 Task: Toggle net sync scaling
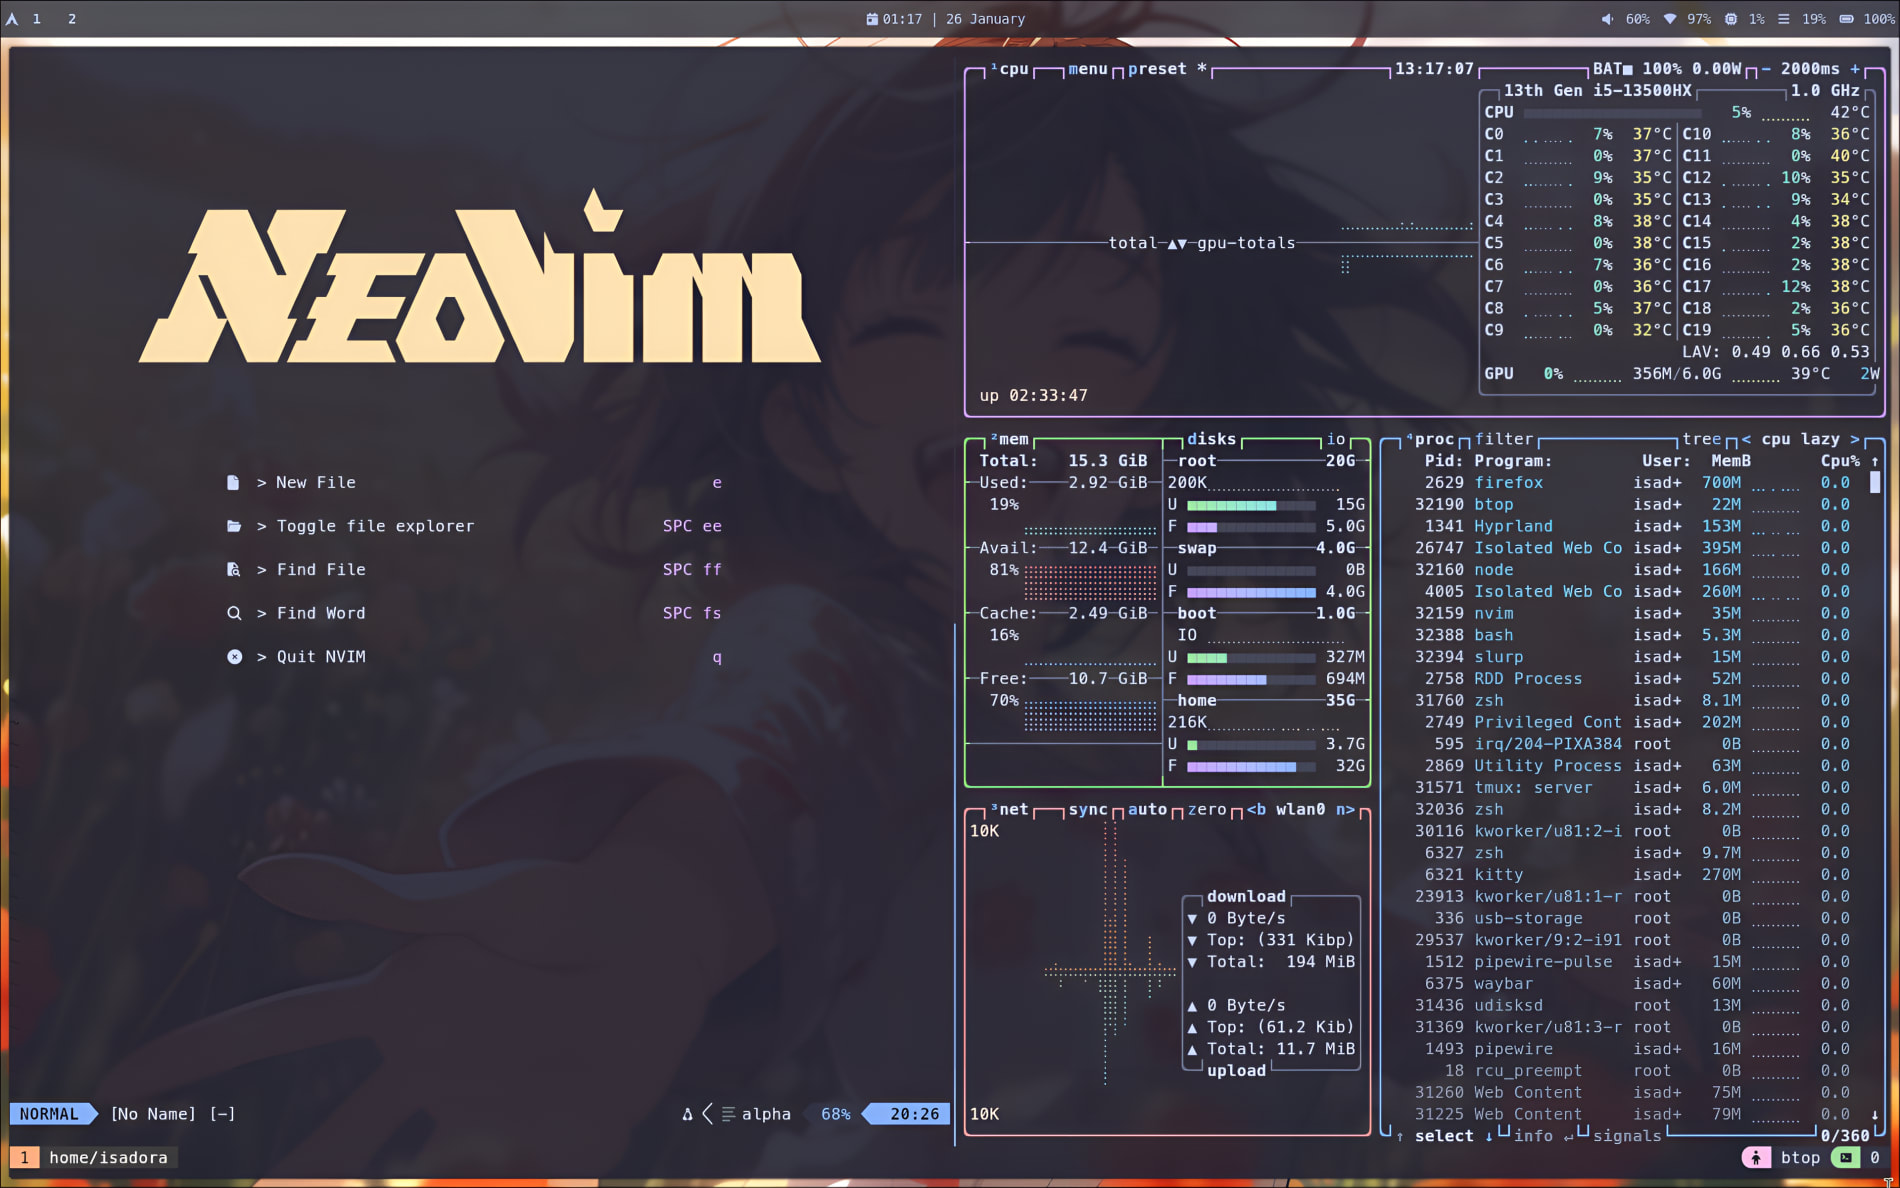pos(1087,809)
